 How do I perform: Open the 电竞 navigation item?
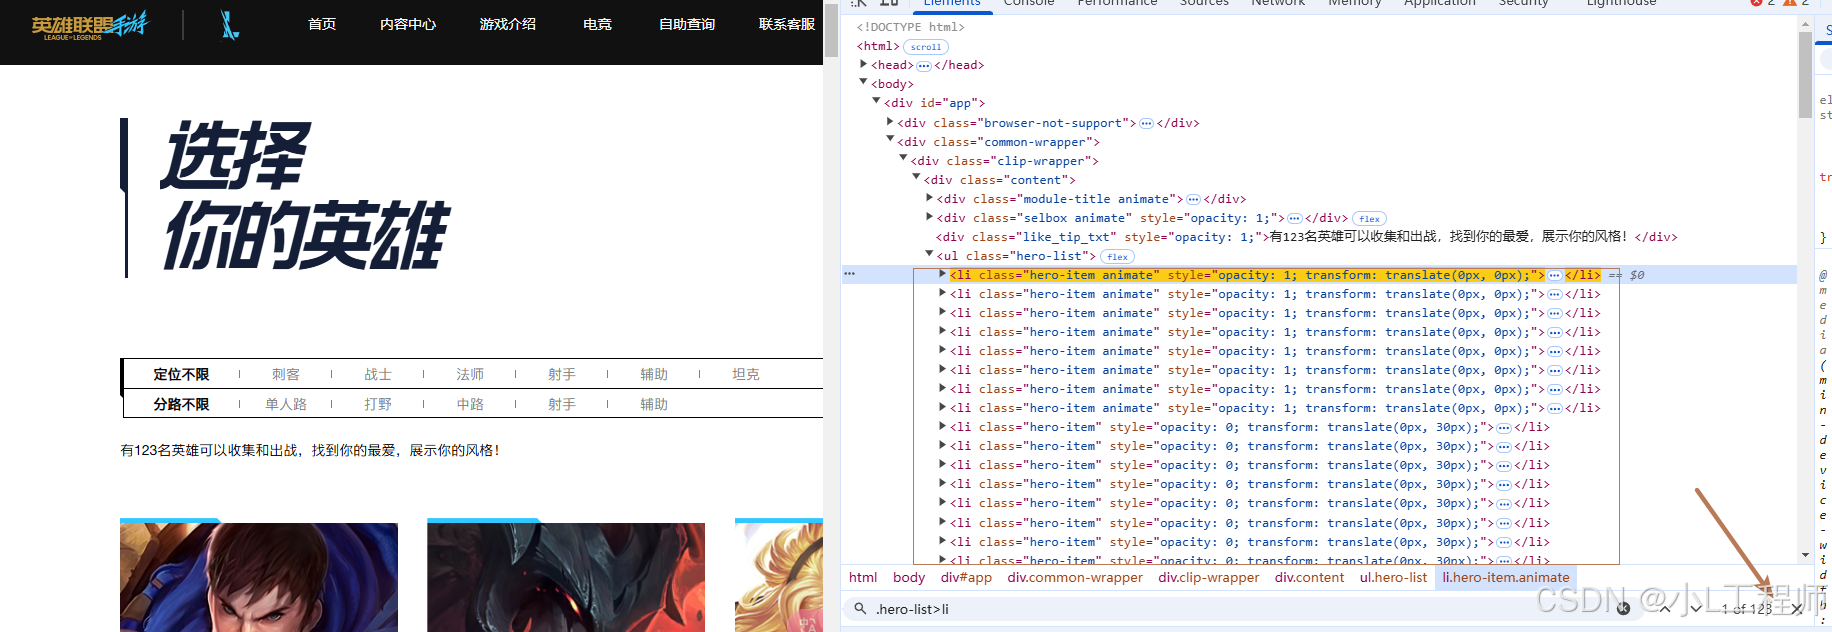[597, 24]
